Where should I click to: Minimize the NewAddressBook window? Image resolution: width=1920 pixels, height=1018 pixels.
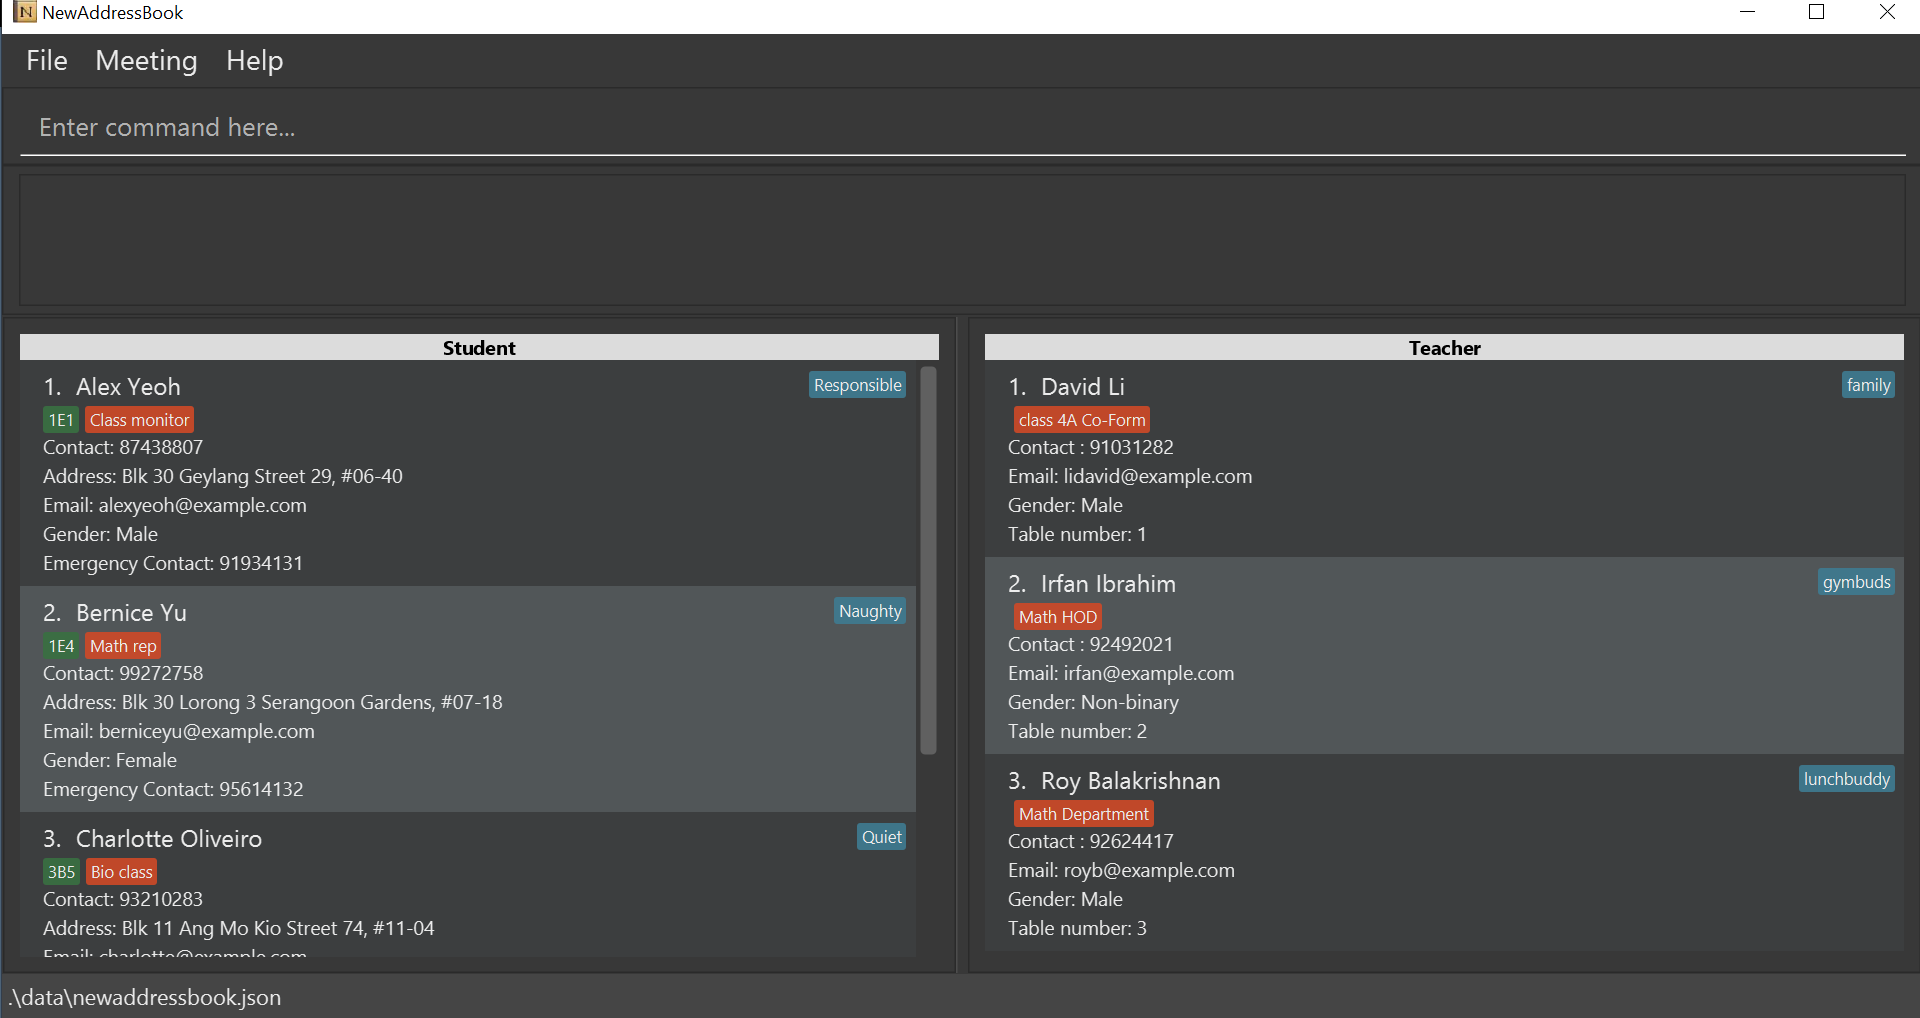coord(1747,12)
